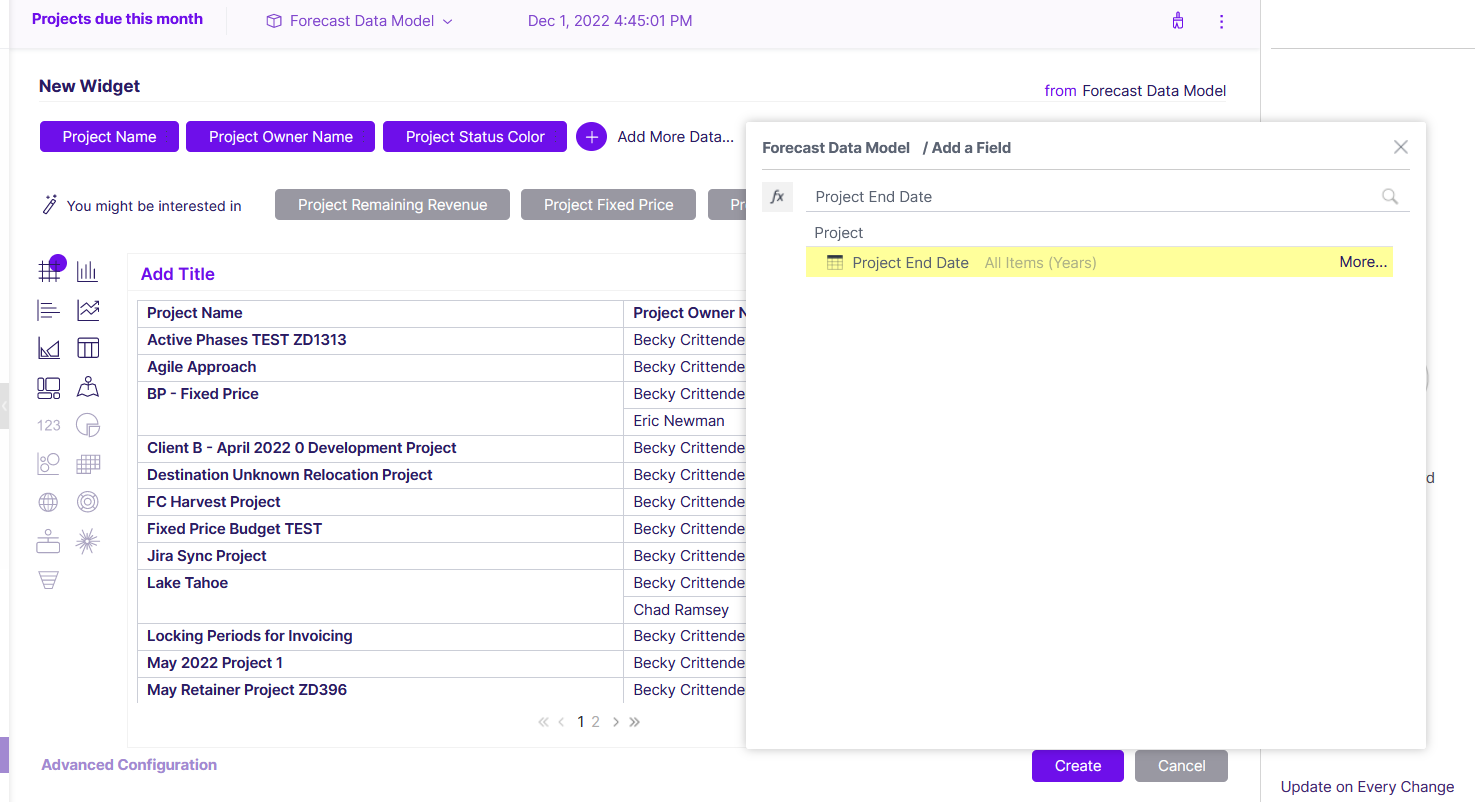Add suggested Project Remaining Revenue field

click(x=392, y=205)
